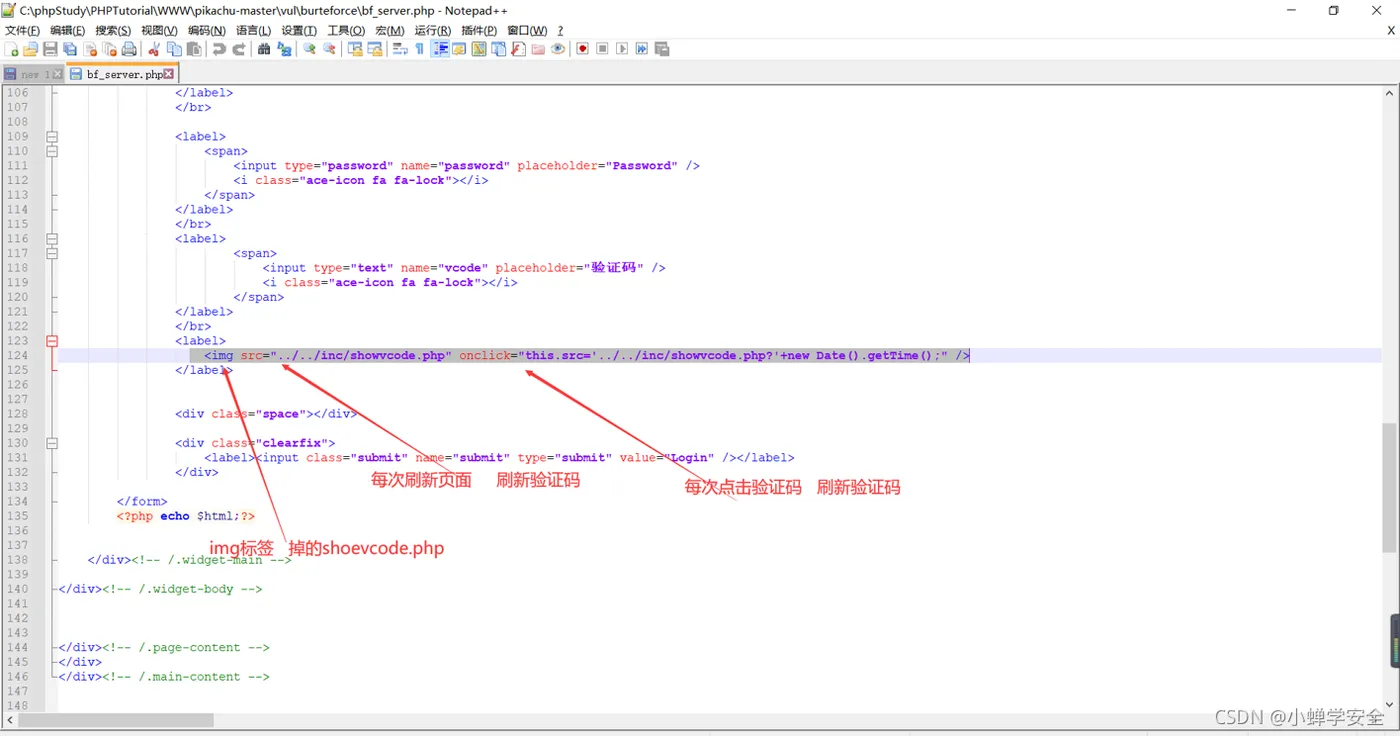The width and height of the screenshot is (1400, 736).
Task: Open the 编码(N) menu
Action: click(207, 30)
